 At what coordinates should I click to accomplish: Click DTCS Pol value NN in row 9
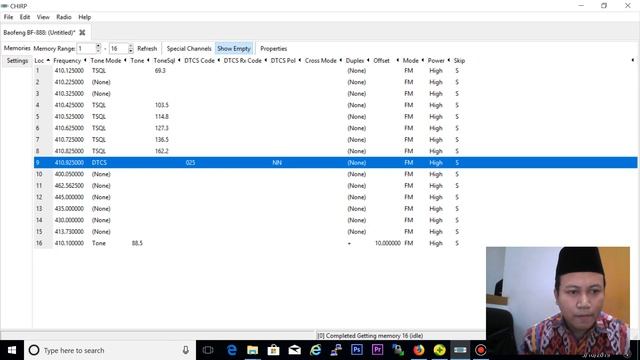pos(277,162)
